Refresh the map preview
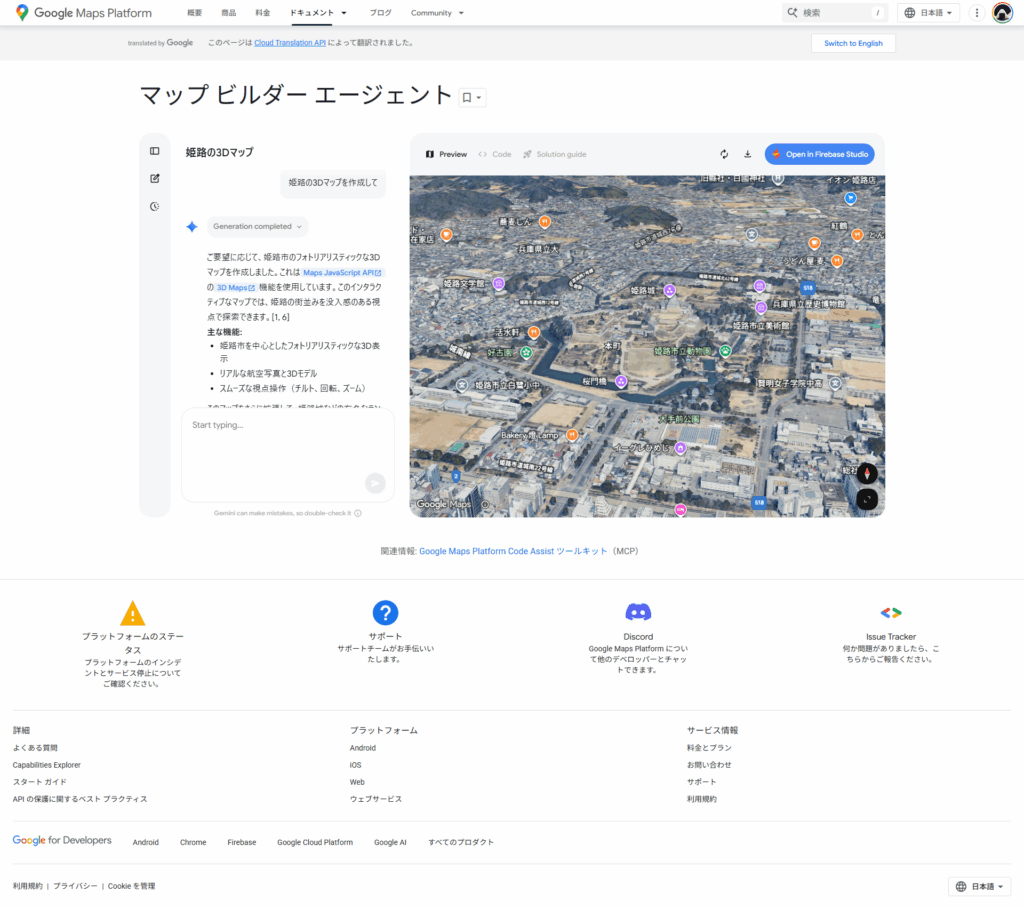The width and height of the screenshot is (1024, 909). pyautogui.click(x=724, y=154)
